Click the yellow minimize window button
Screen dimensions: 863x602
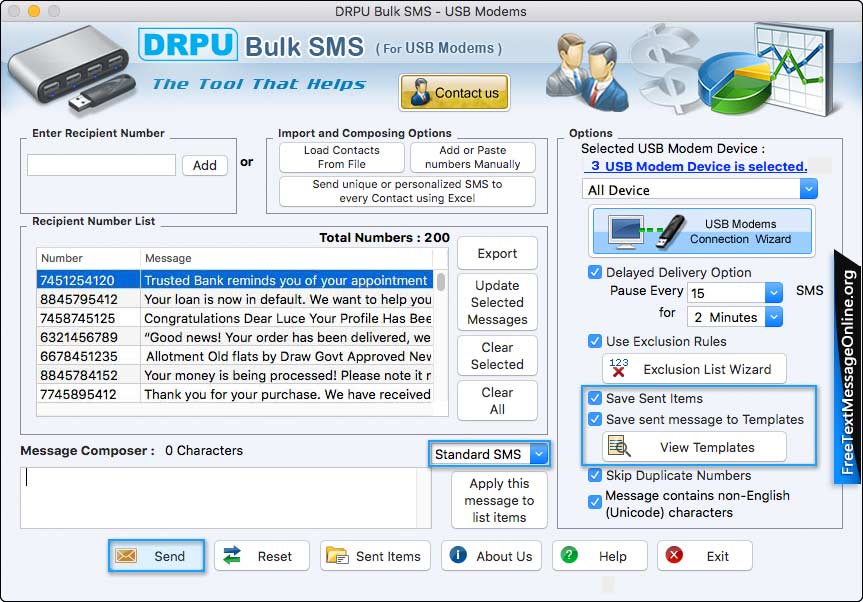coord(34,10)
